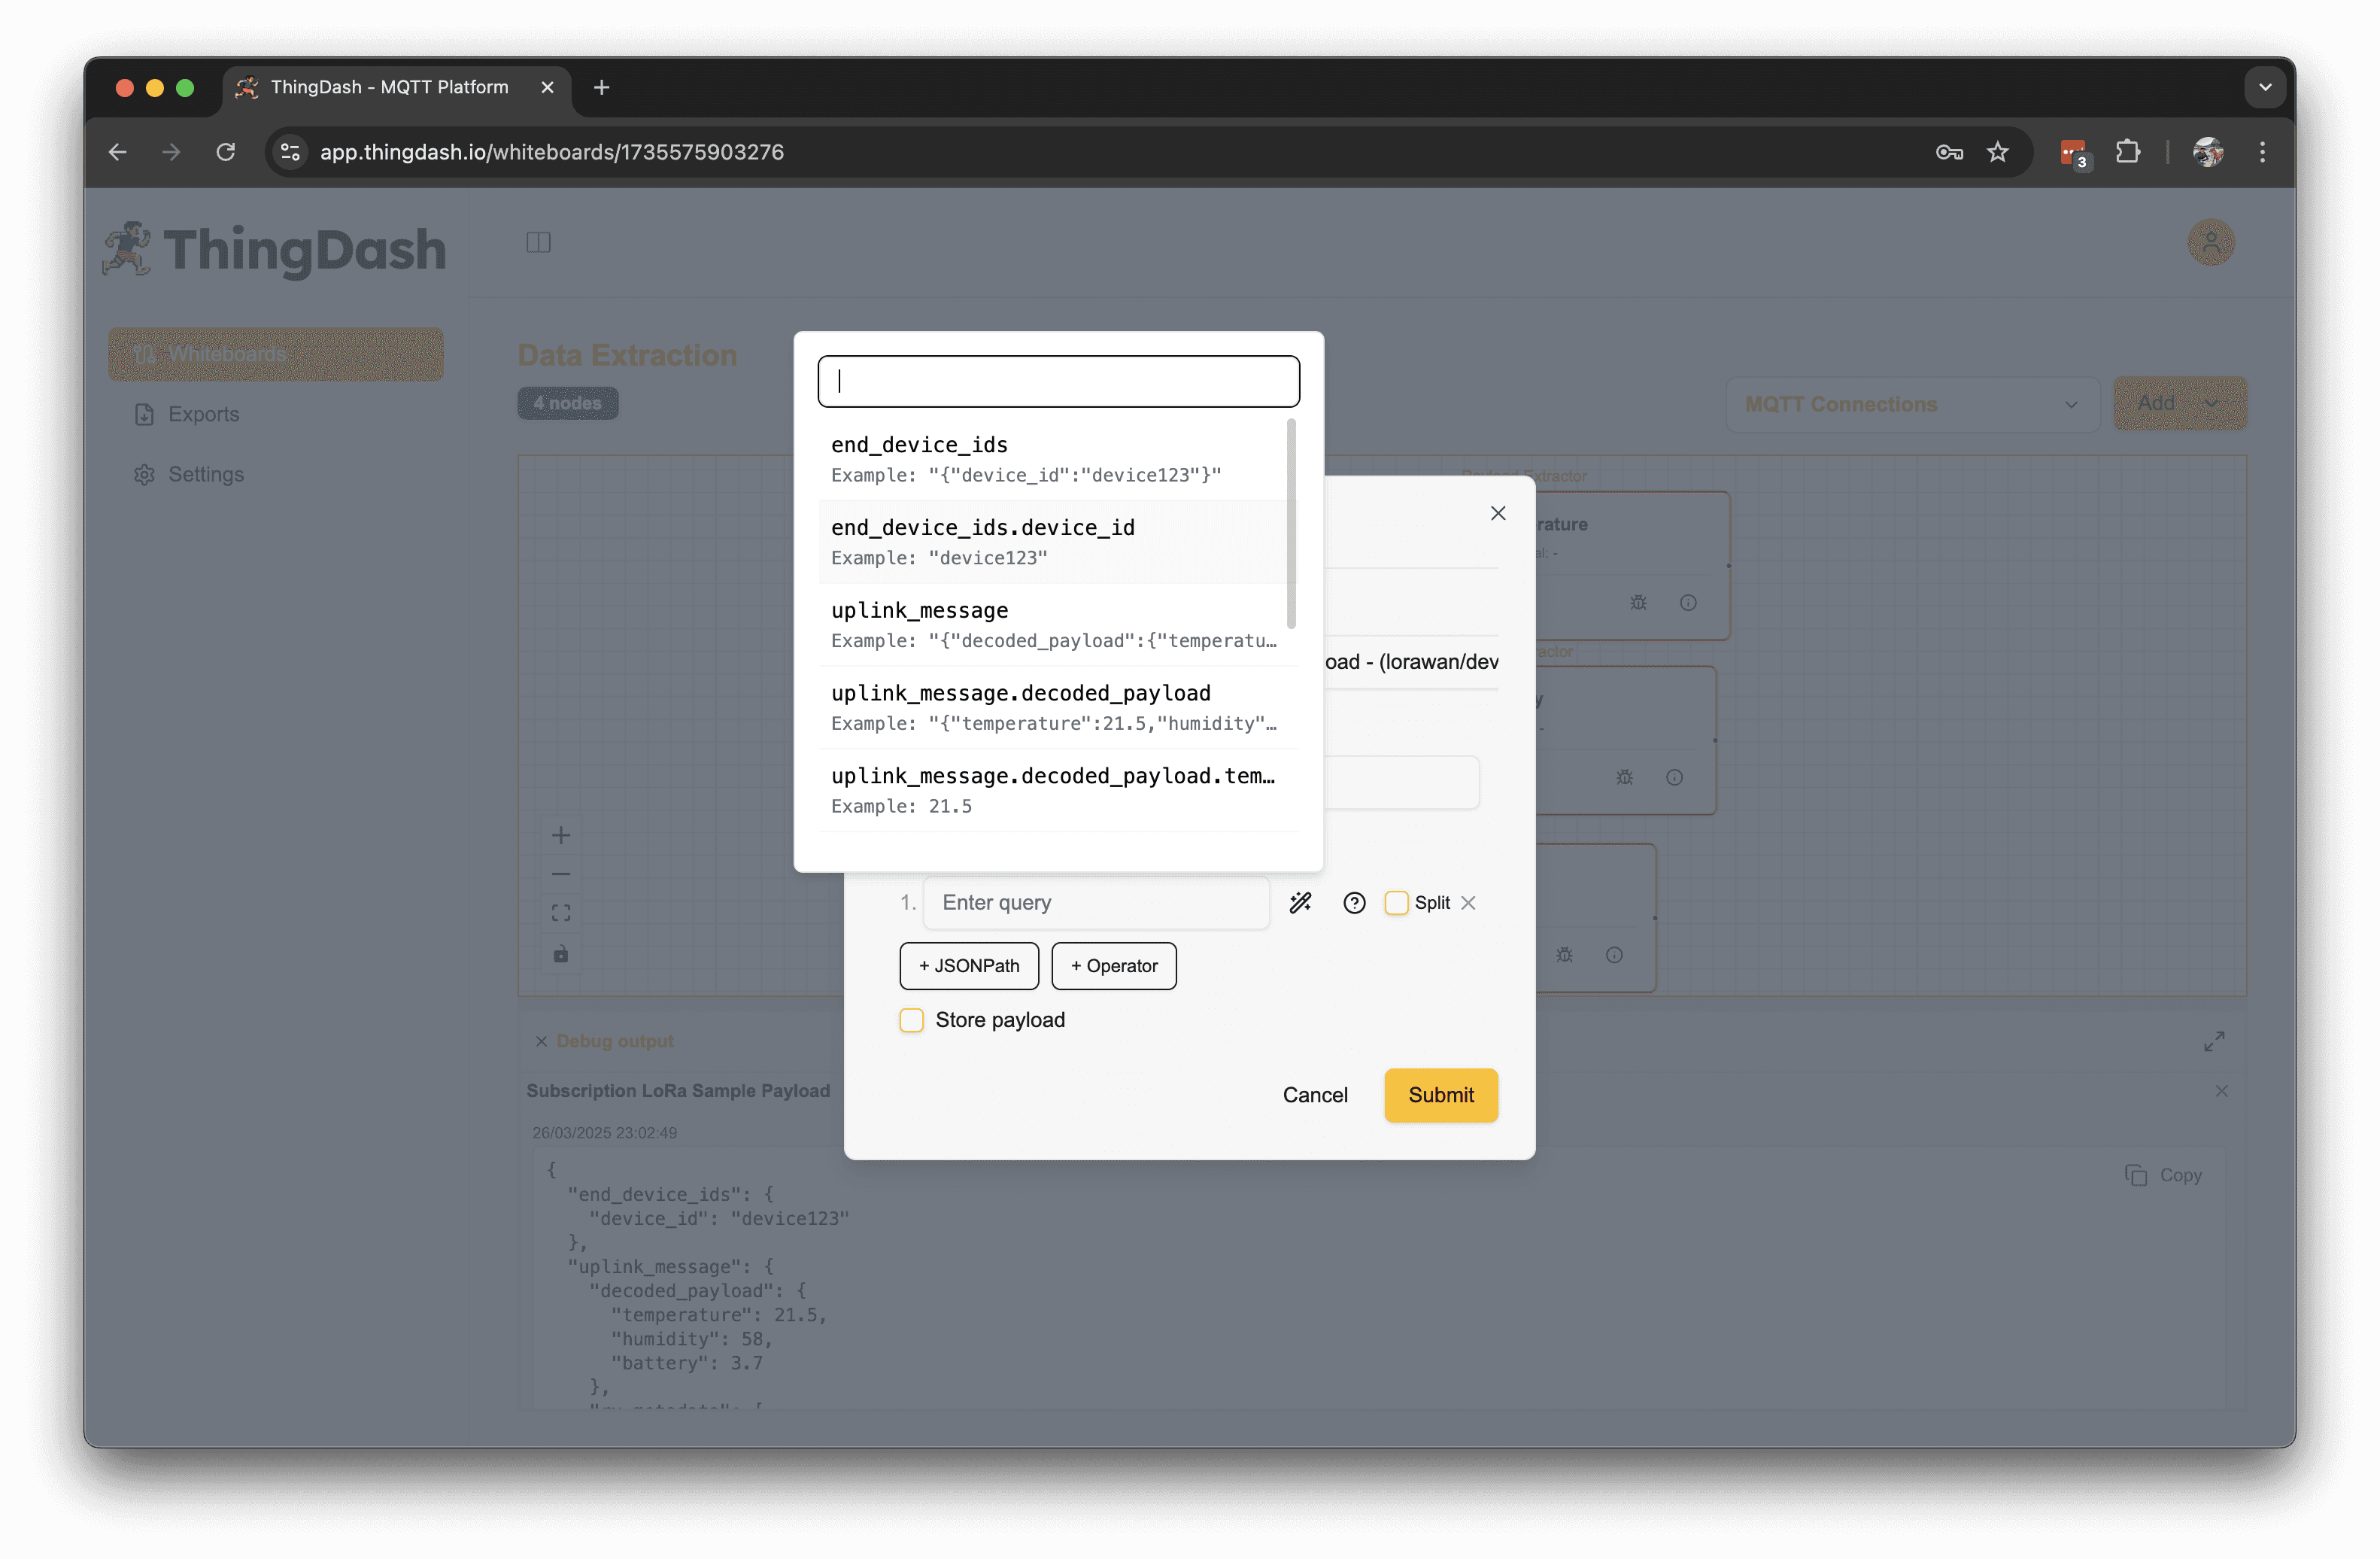Open the user avatar menu
The width and height of the screenshot is (2380, 1559).
2211,243
